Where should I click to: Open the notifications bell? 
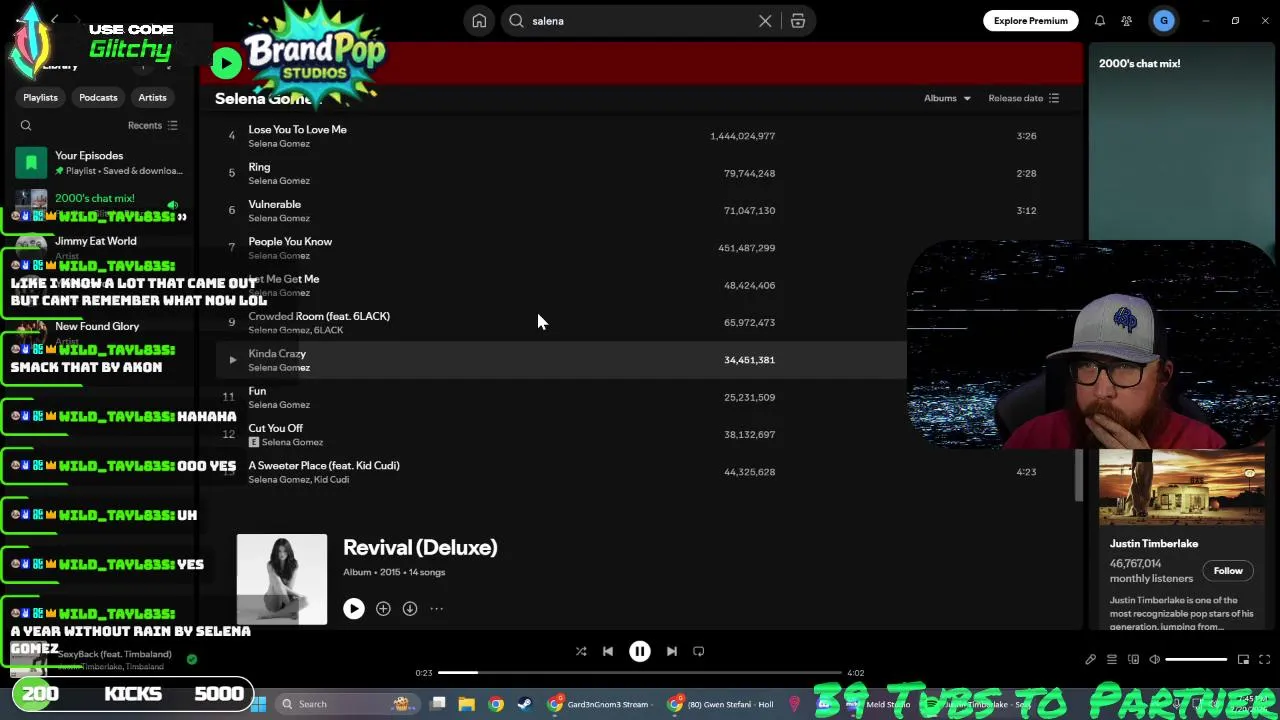pos(1099,21)
